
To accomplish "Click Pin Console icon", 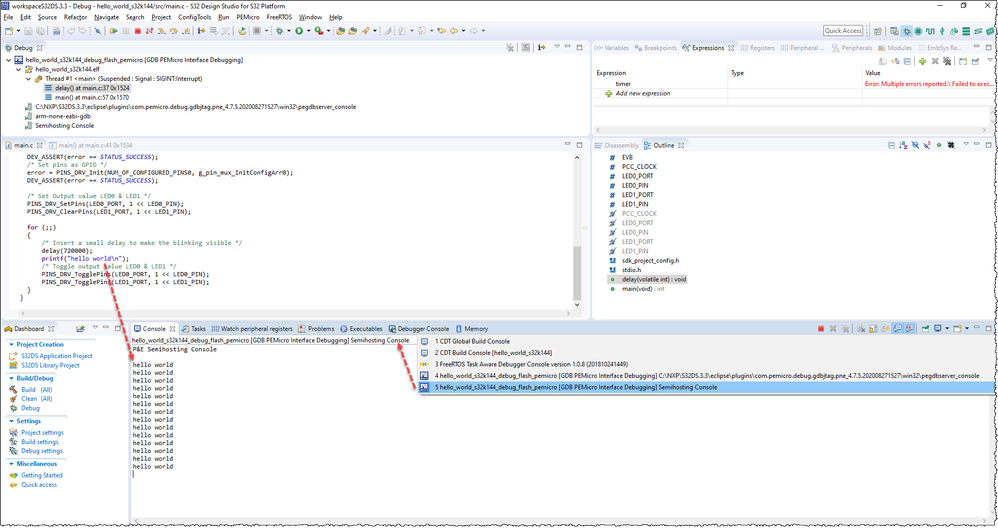I will (925, 329).
